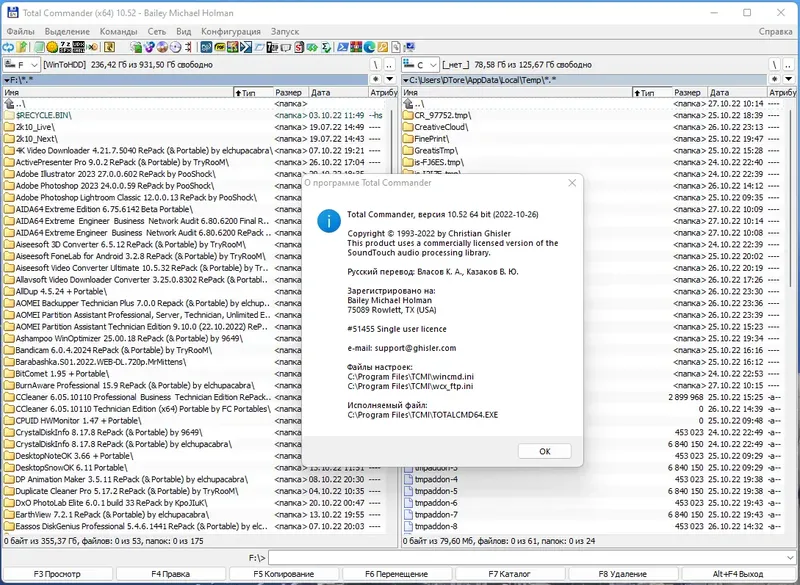Viewport: 800px width, 585px height.
Task: Open the command line history dropdown
Action: pos(790,557)
